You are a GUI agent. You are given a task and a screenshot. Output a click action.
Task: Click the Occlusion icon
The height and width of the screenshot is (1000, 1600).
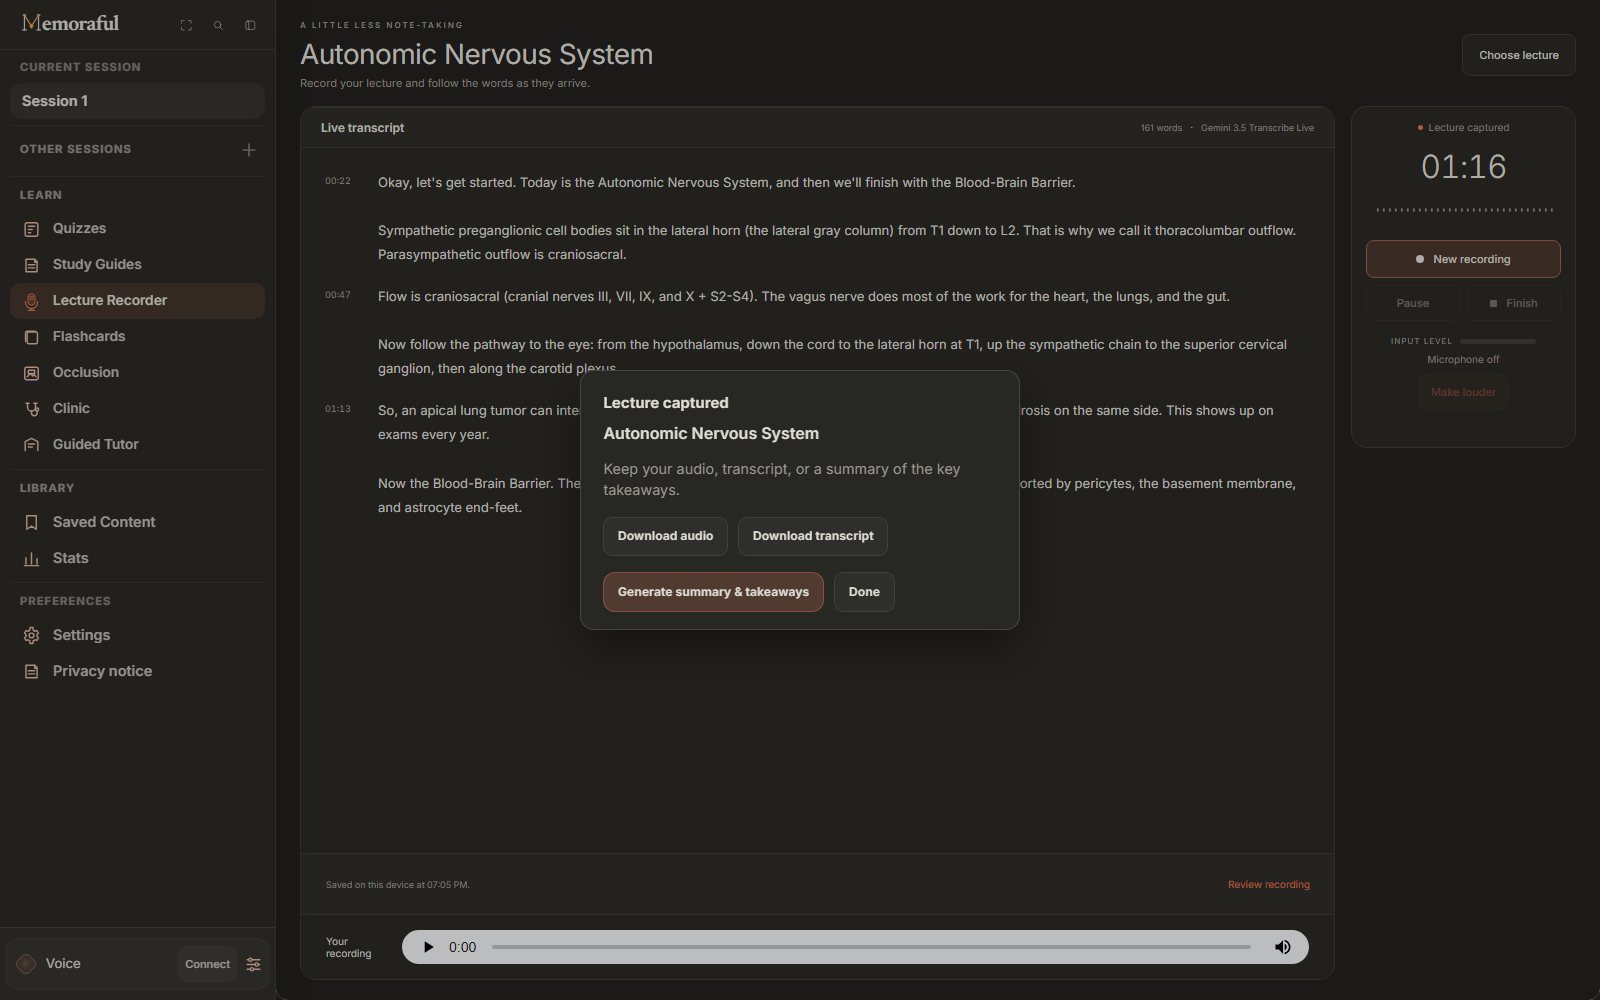[x=31, y=373]
